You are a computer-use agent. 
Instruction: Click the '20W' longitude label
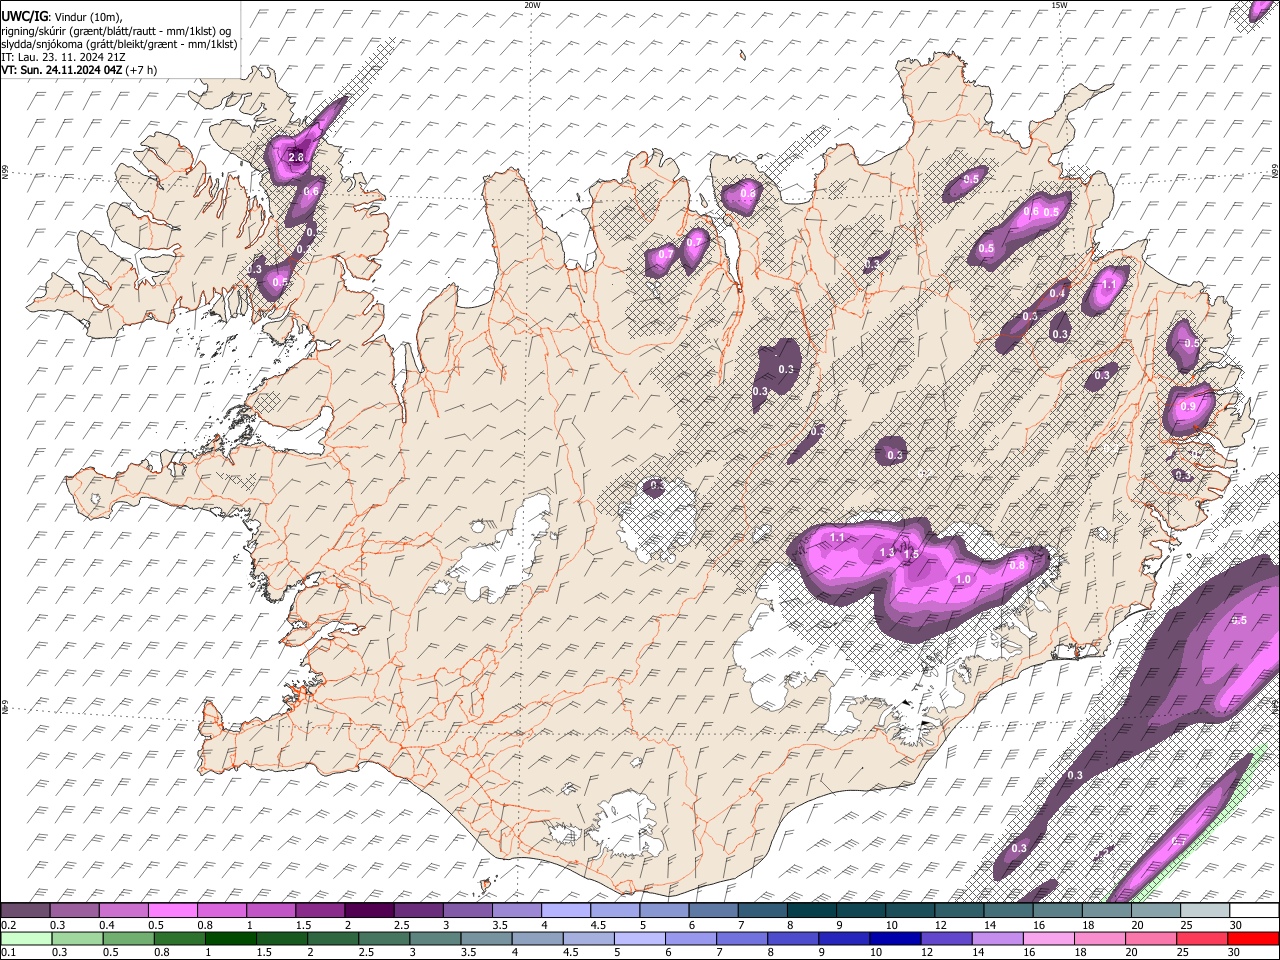(533, 5)
